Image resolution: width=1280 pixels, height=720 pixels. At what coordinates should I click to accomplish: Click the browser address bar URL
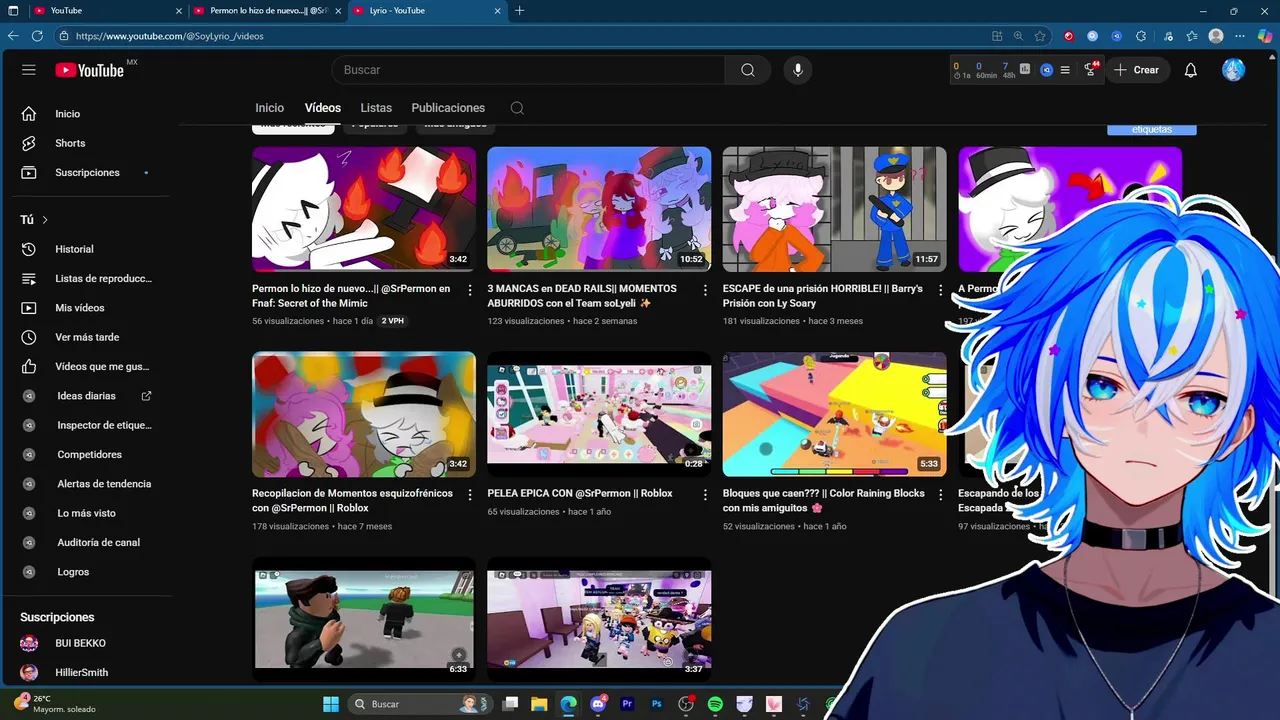(170, 36)
